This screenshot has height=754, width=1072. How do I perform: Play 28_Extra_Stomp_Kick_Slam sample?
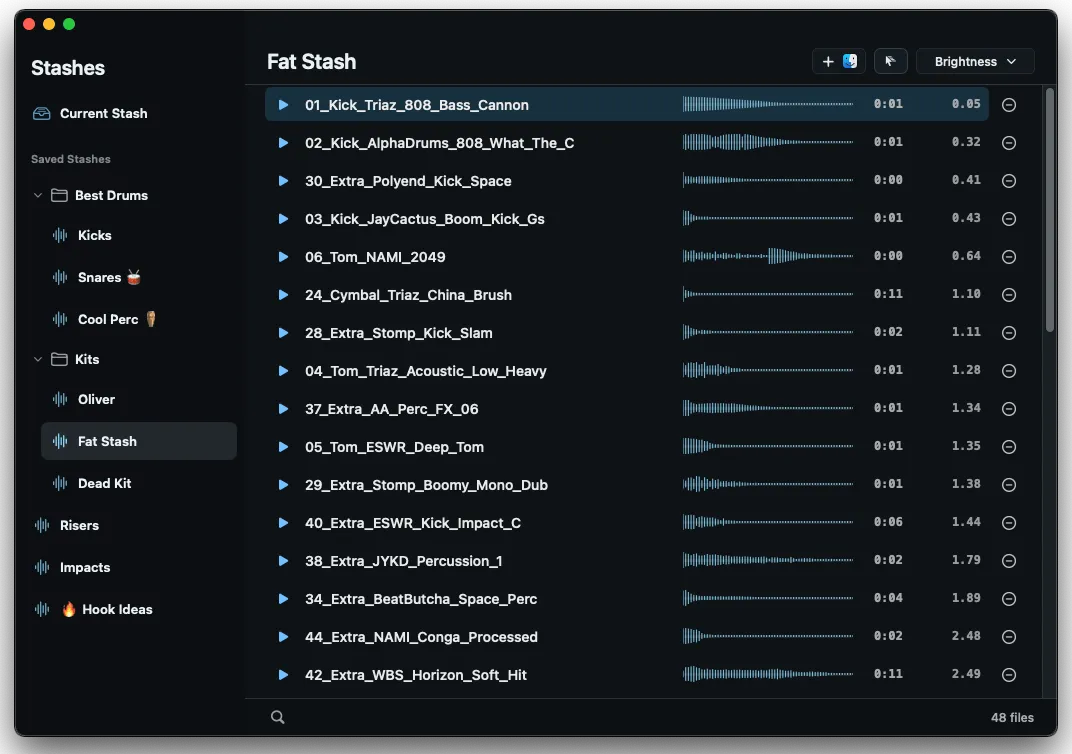coord(283,333)
